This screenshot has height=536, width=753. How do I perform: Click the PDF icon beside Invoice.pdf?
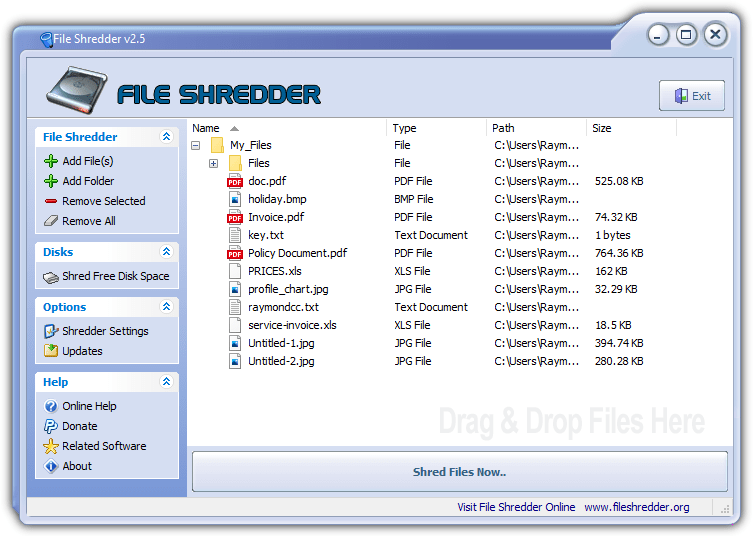[x=235, y=217]
